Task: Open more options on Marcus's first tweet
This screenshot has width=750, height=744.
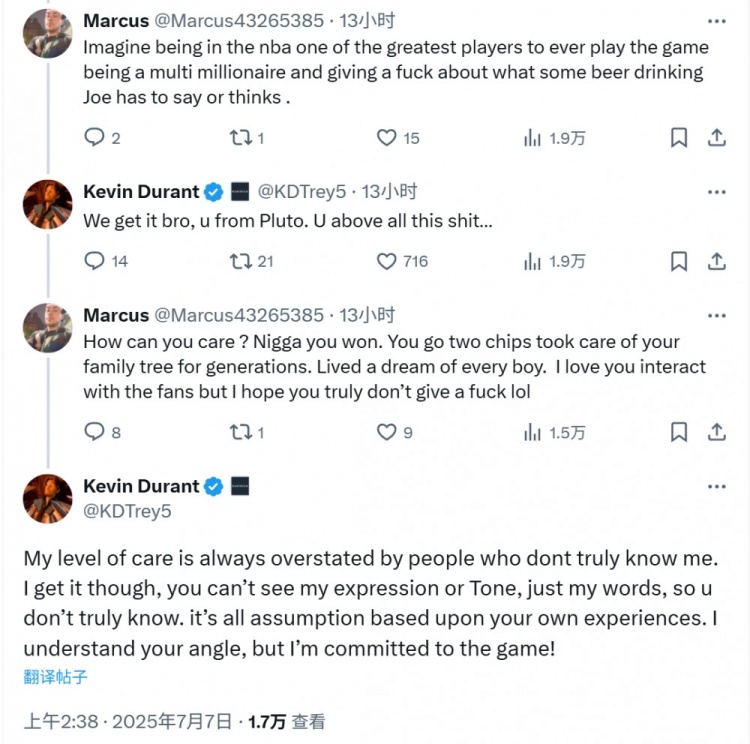Action: click(x=716, y=21)
